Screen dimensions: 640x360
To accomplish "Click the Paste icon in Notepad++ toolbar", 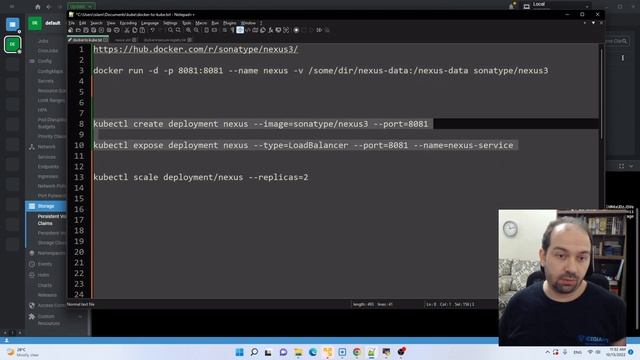I will point(142,30).
